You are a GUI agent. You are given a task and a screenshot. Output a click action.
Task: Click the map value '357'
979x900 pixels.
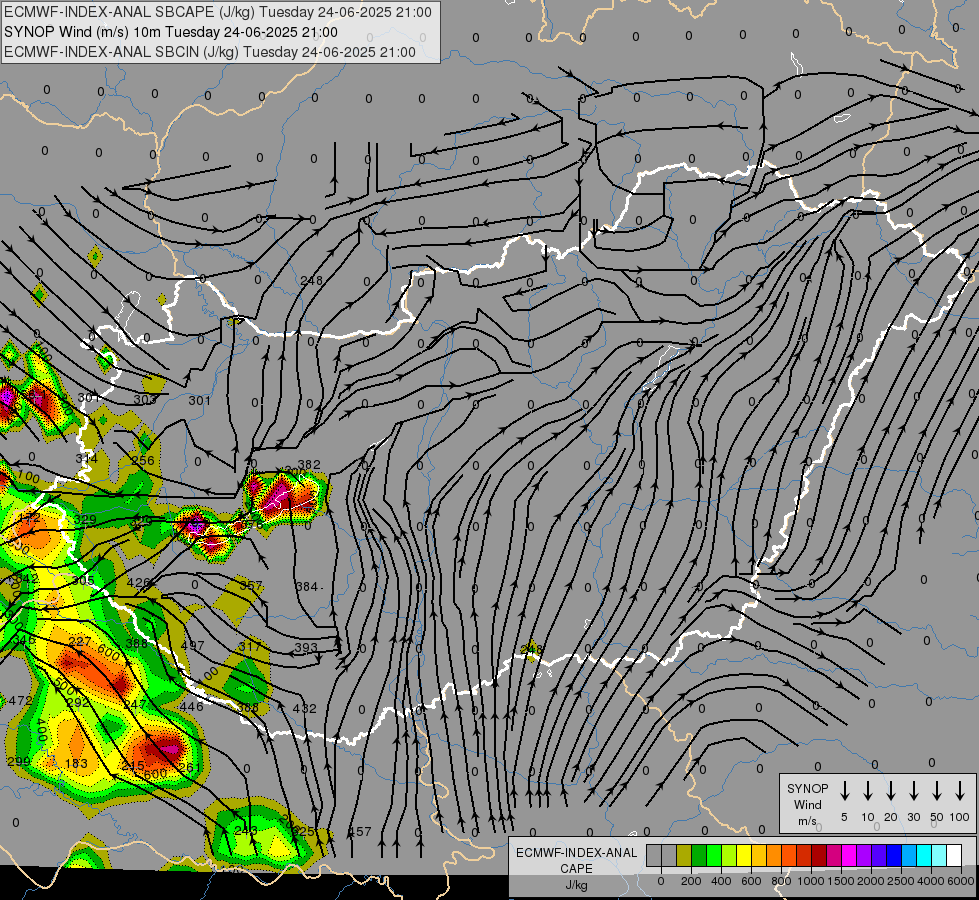251,585
